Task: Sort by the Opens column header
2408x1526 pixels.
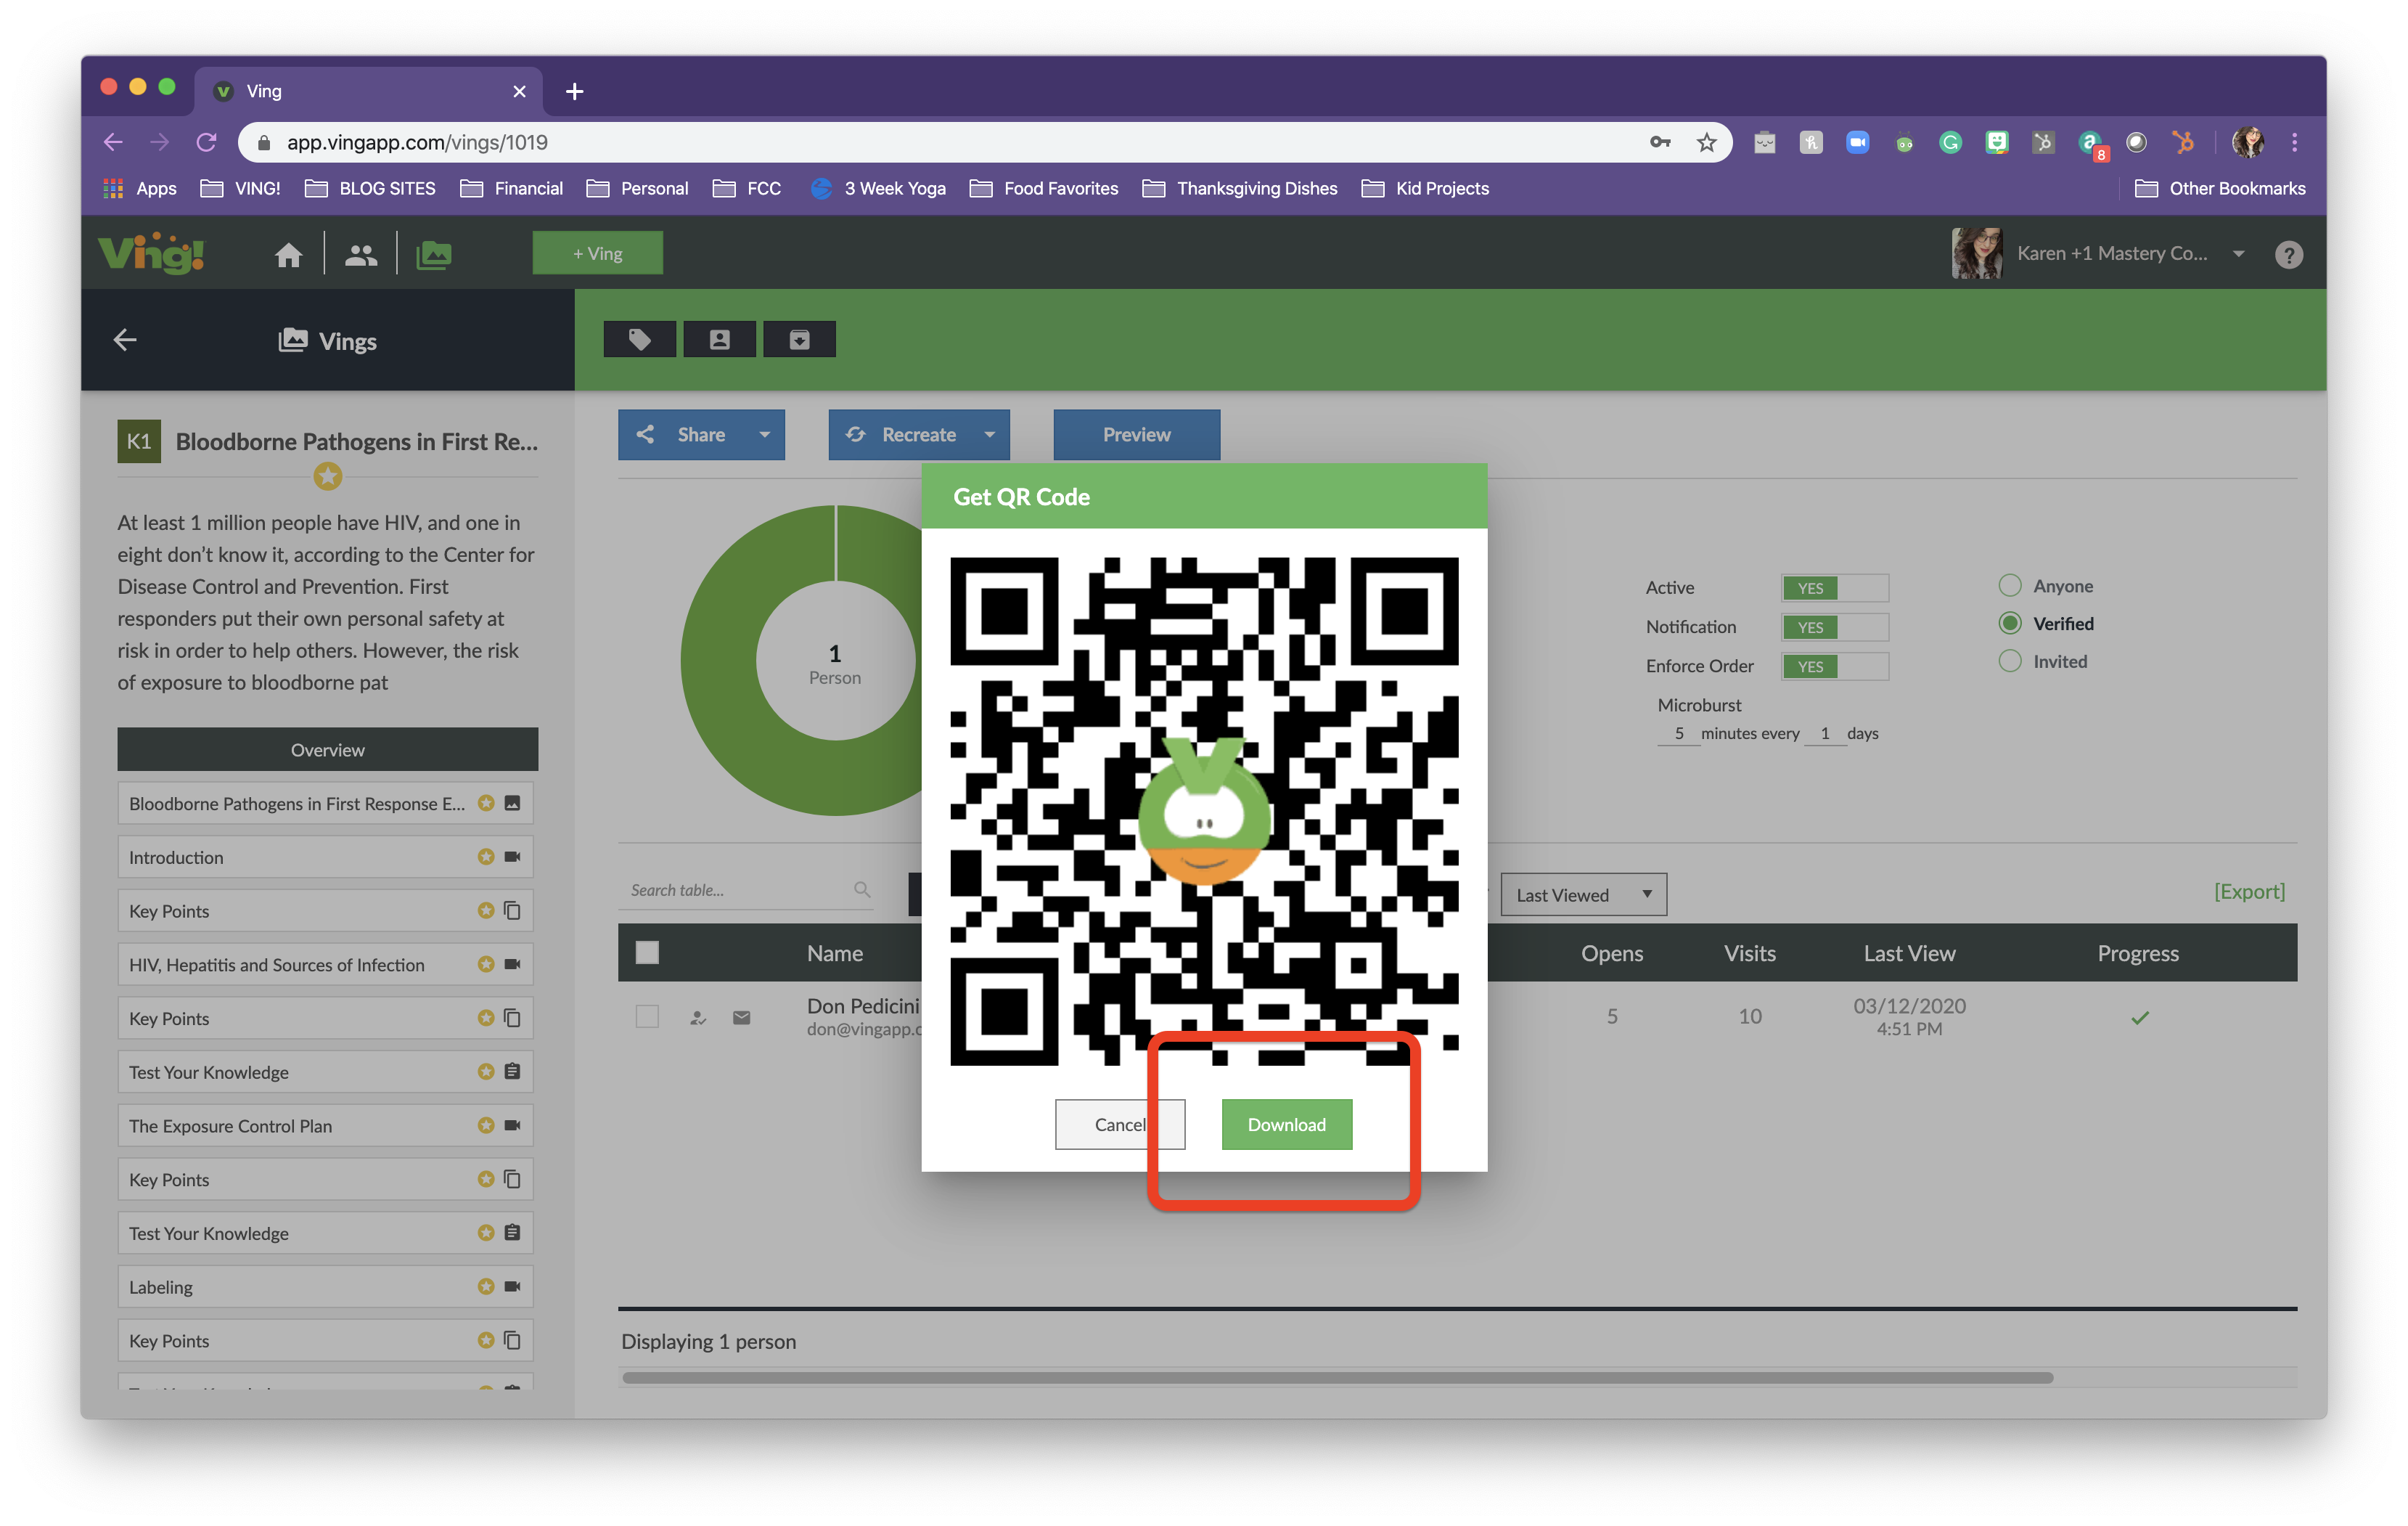Action: (1611, 953)
